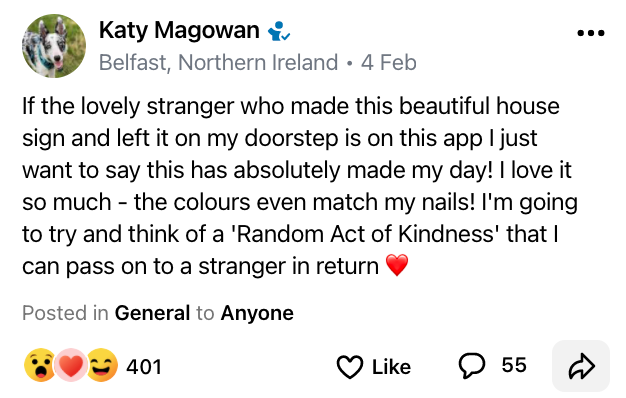Click the Anyone audience link
Image resolution: width=626 pixels, height=398 pixels.
pos(257,313)
